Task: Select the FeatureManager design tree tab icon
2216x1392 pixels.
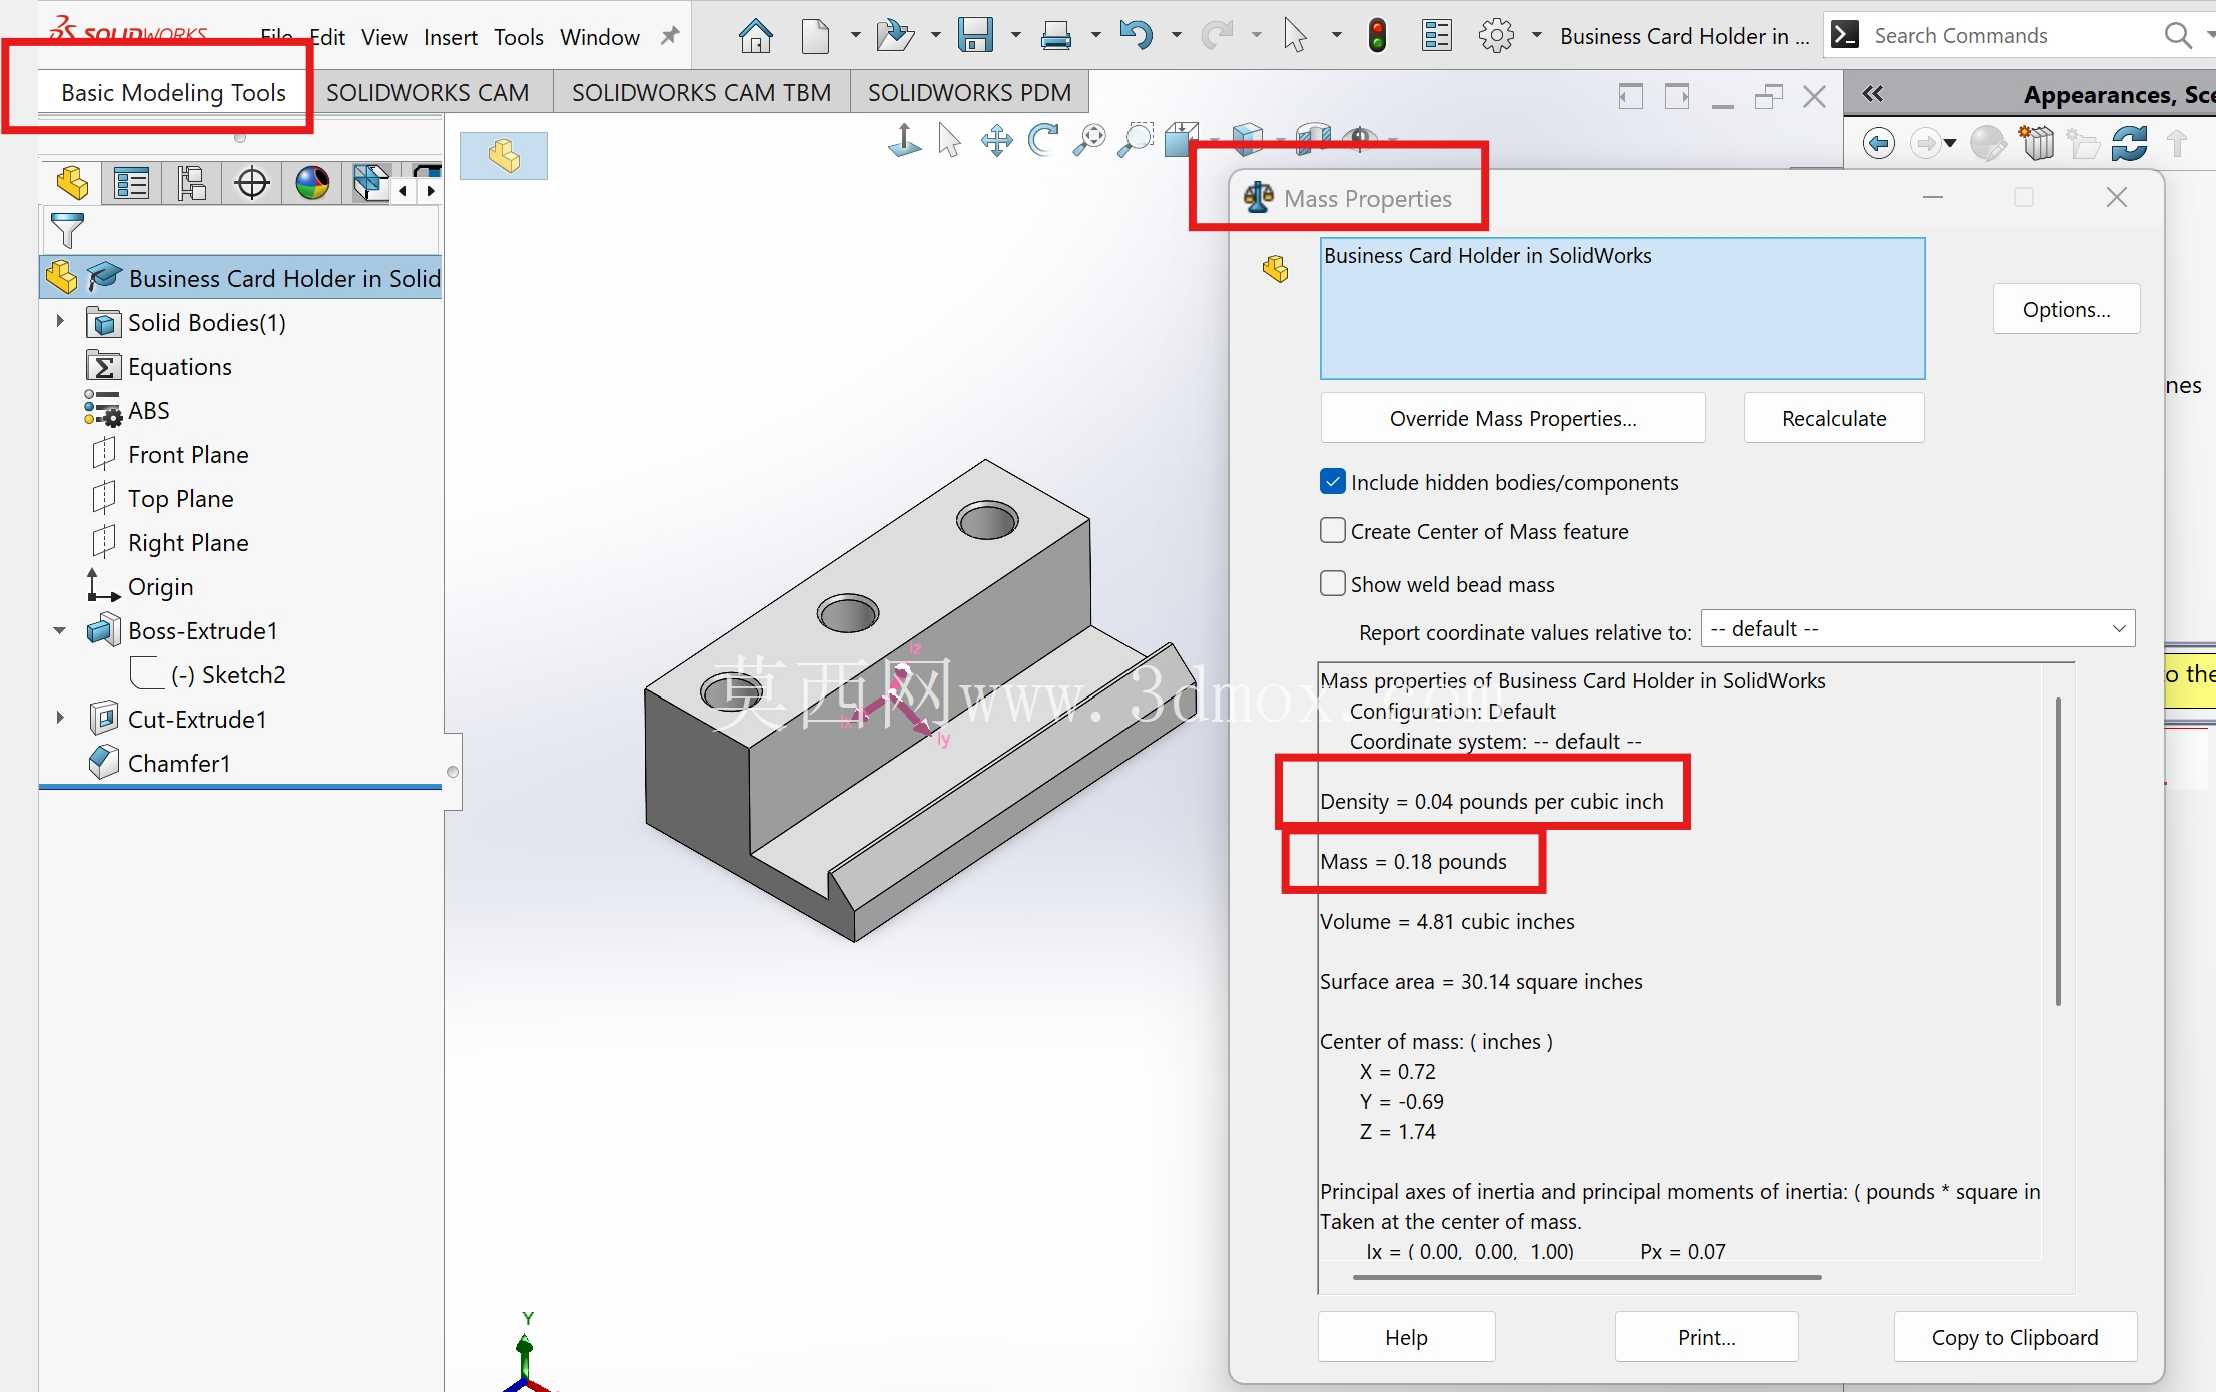Action: click(73, 183)
